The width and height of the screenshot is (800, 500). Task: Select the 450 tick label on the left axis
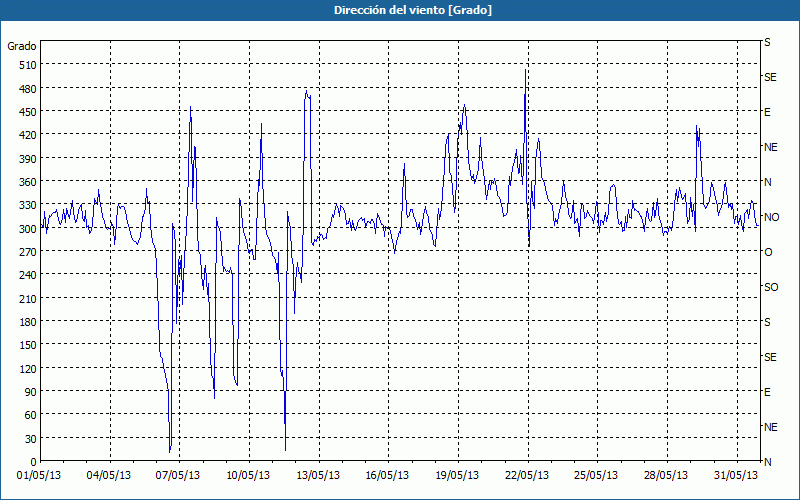(x=27, y=112)
